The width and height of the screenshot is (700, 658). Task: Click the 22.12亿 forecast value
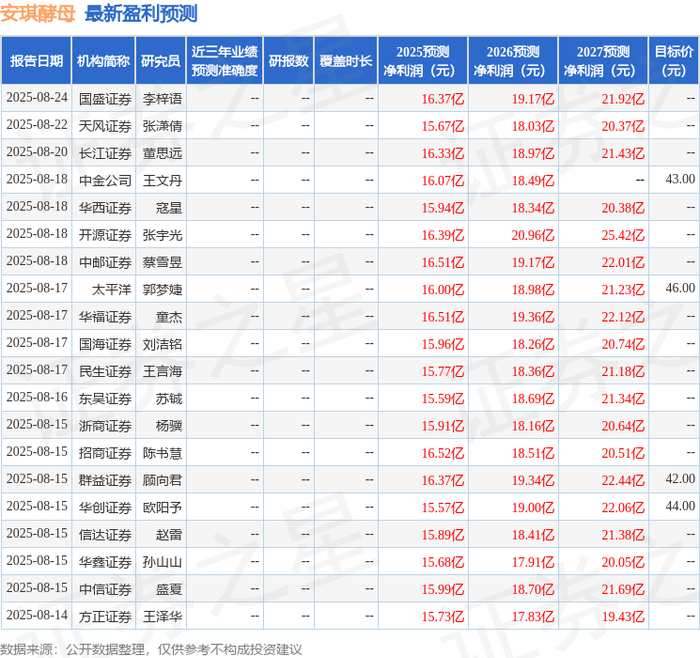pyautogui.click(x=623, y=317)
